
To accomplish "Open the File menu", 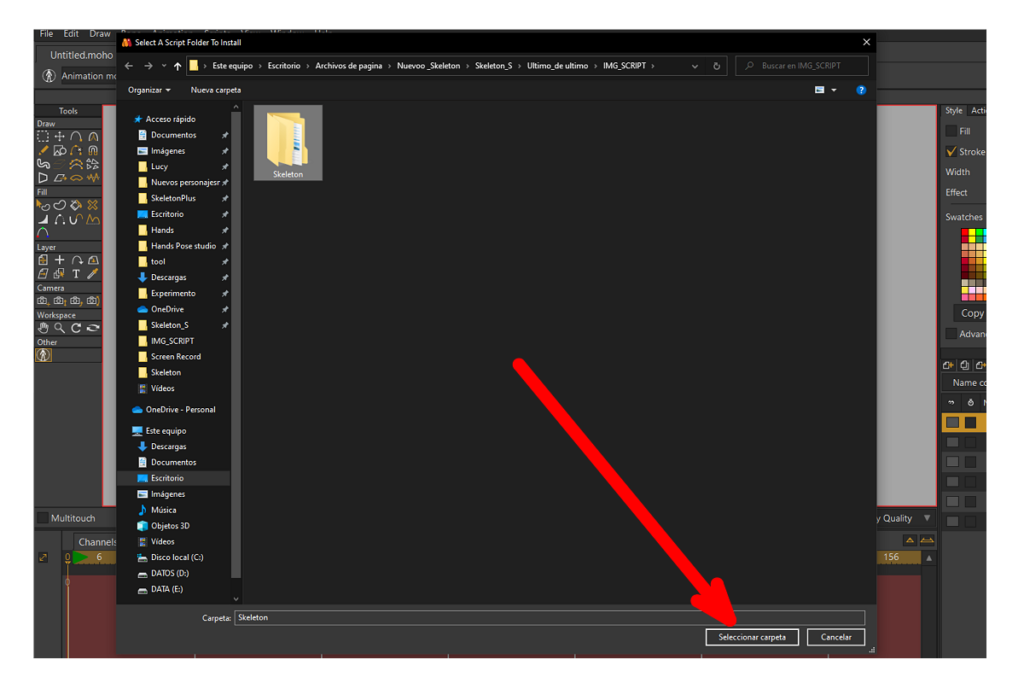I will [x=46, y=34].
